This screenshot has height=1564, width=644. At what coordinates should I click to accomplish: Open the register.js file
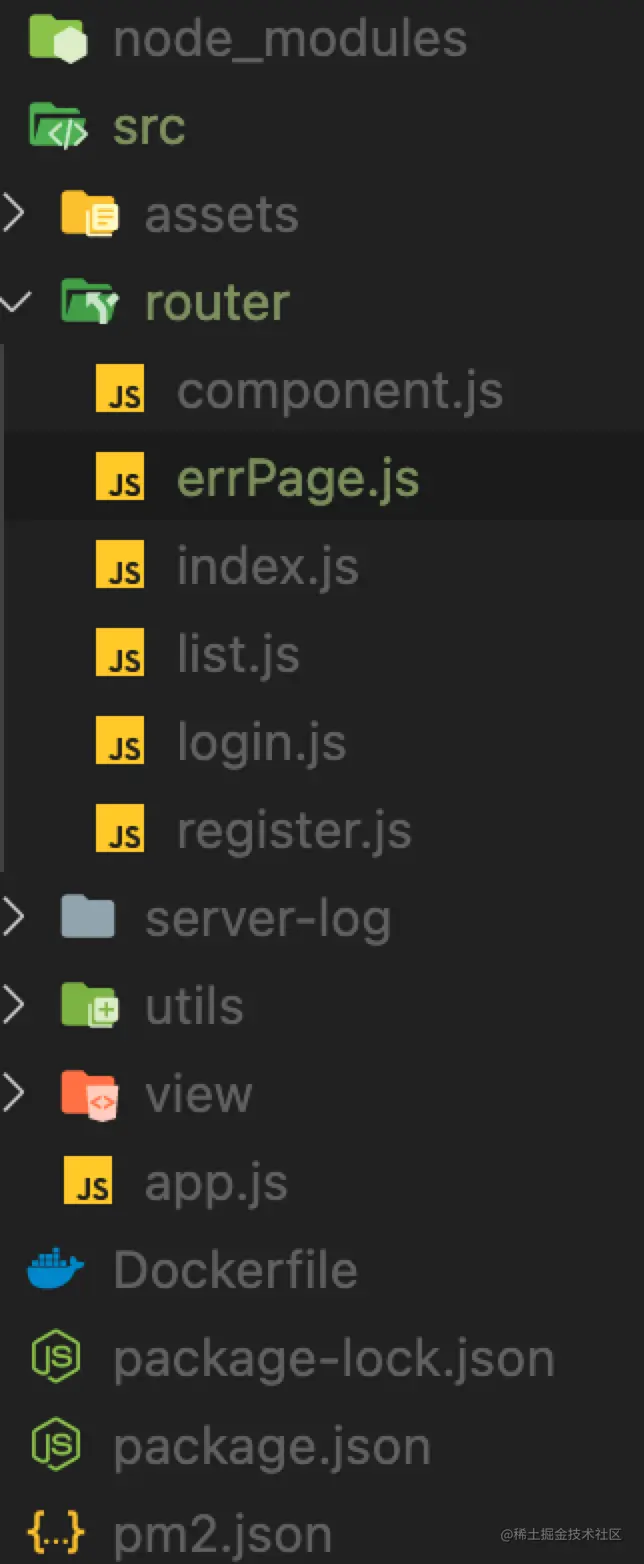294,831
